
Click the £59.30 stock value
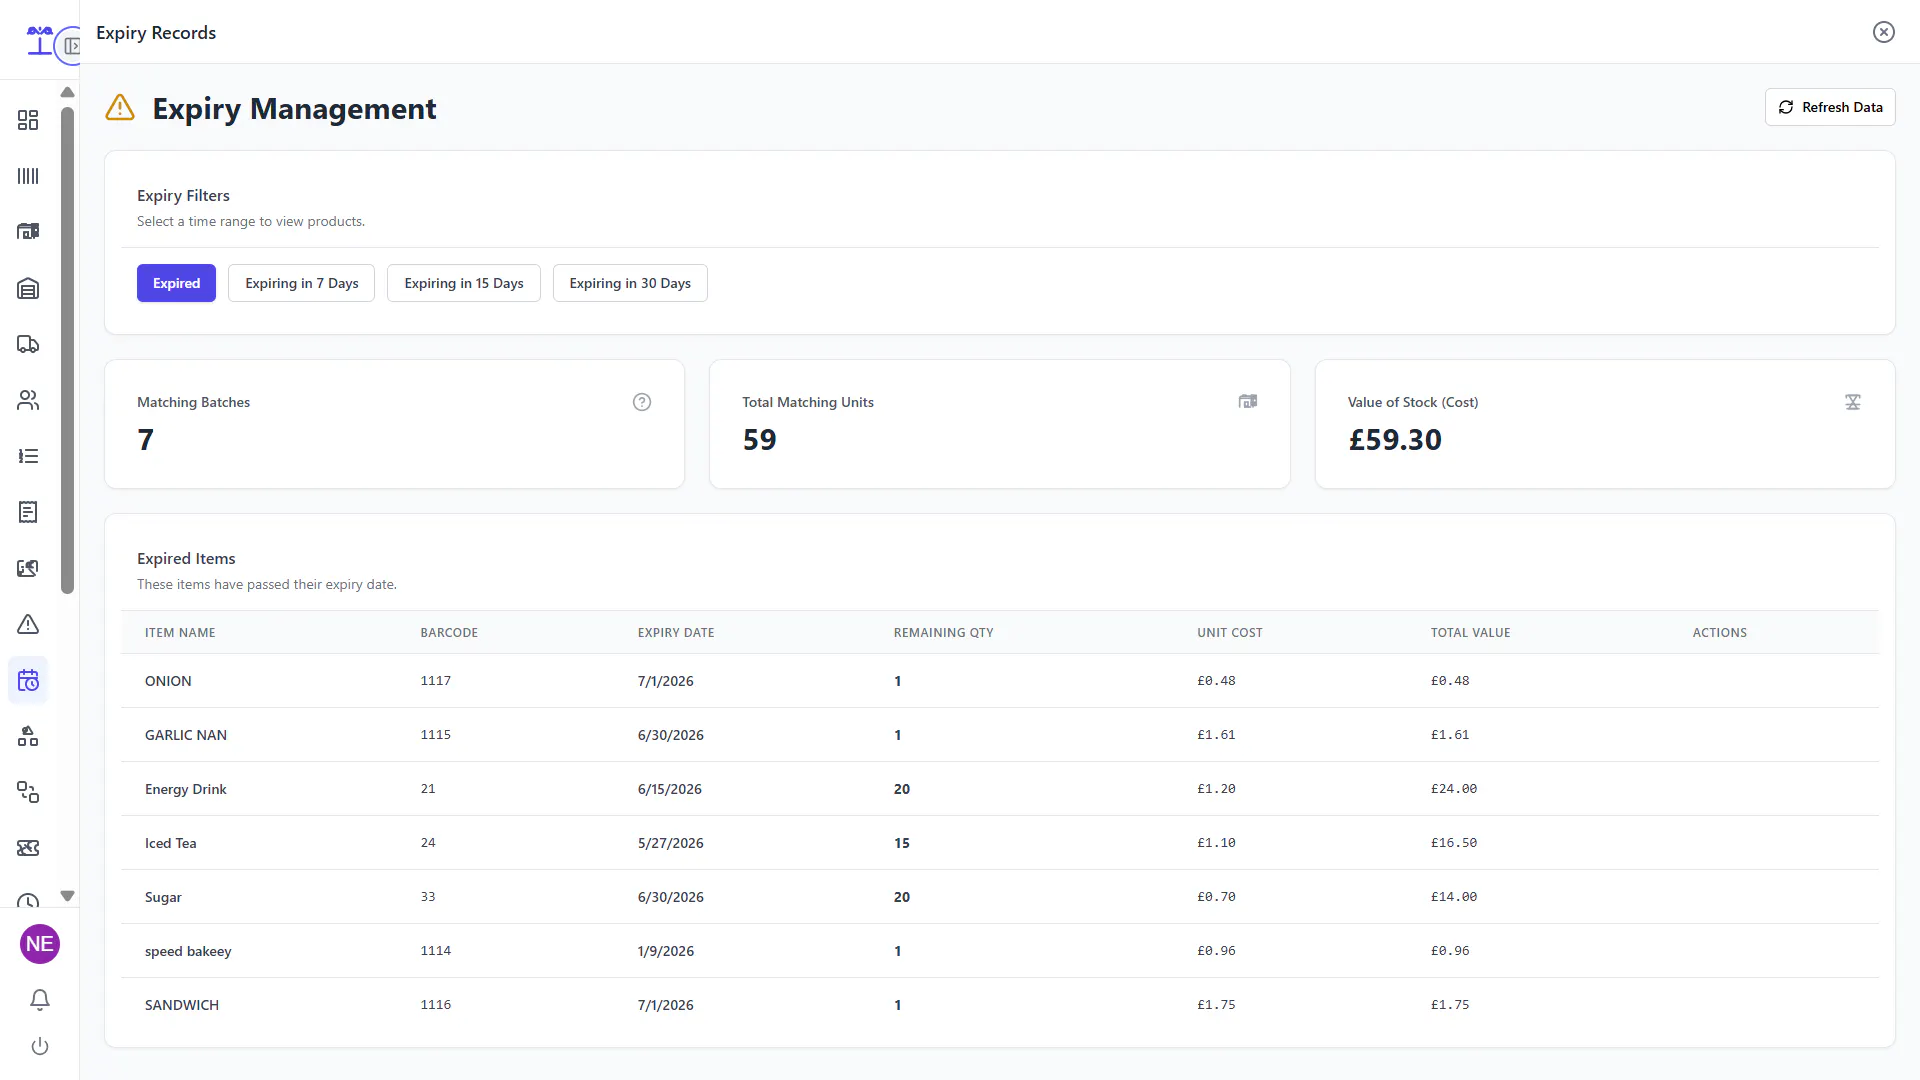pyautogui.click(x=1395, y=440)
